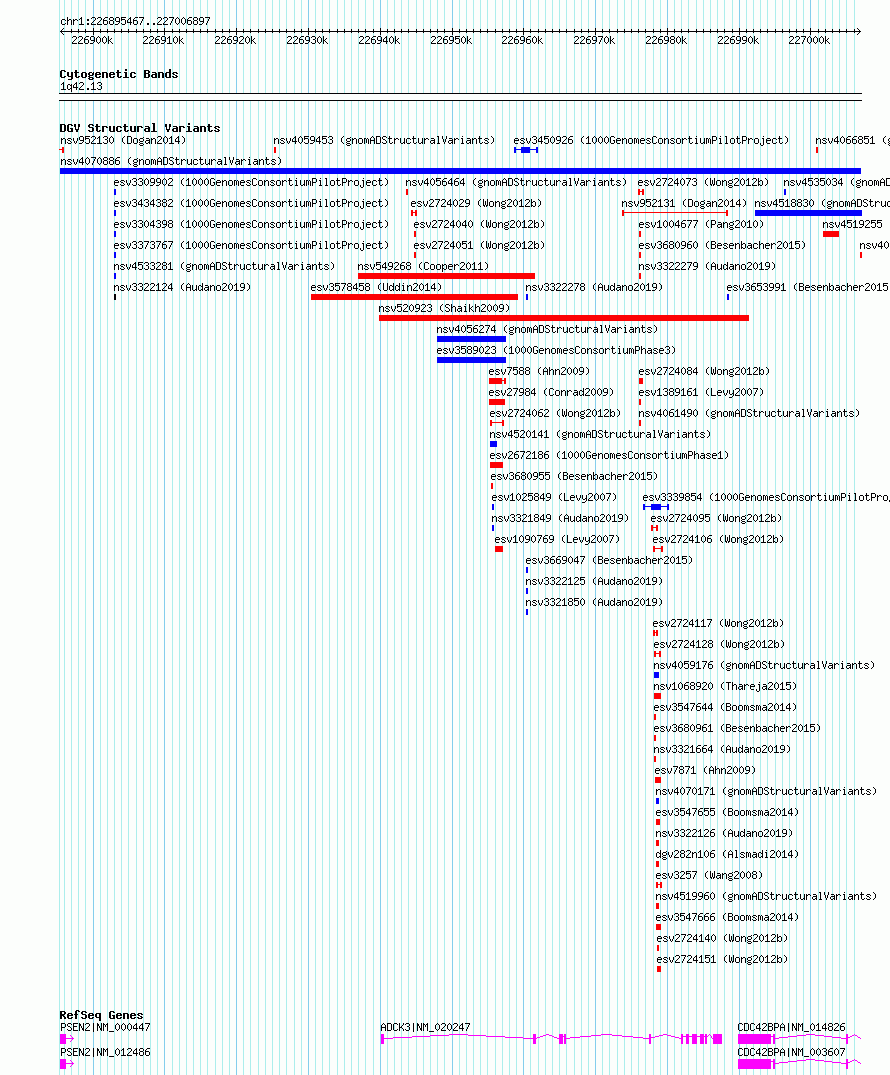Click nsv549268 (Cooper2011) label
Screen dimensions: 890x1075
point(423,266)
